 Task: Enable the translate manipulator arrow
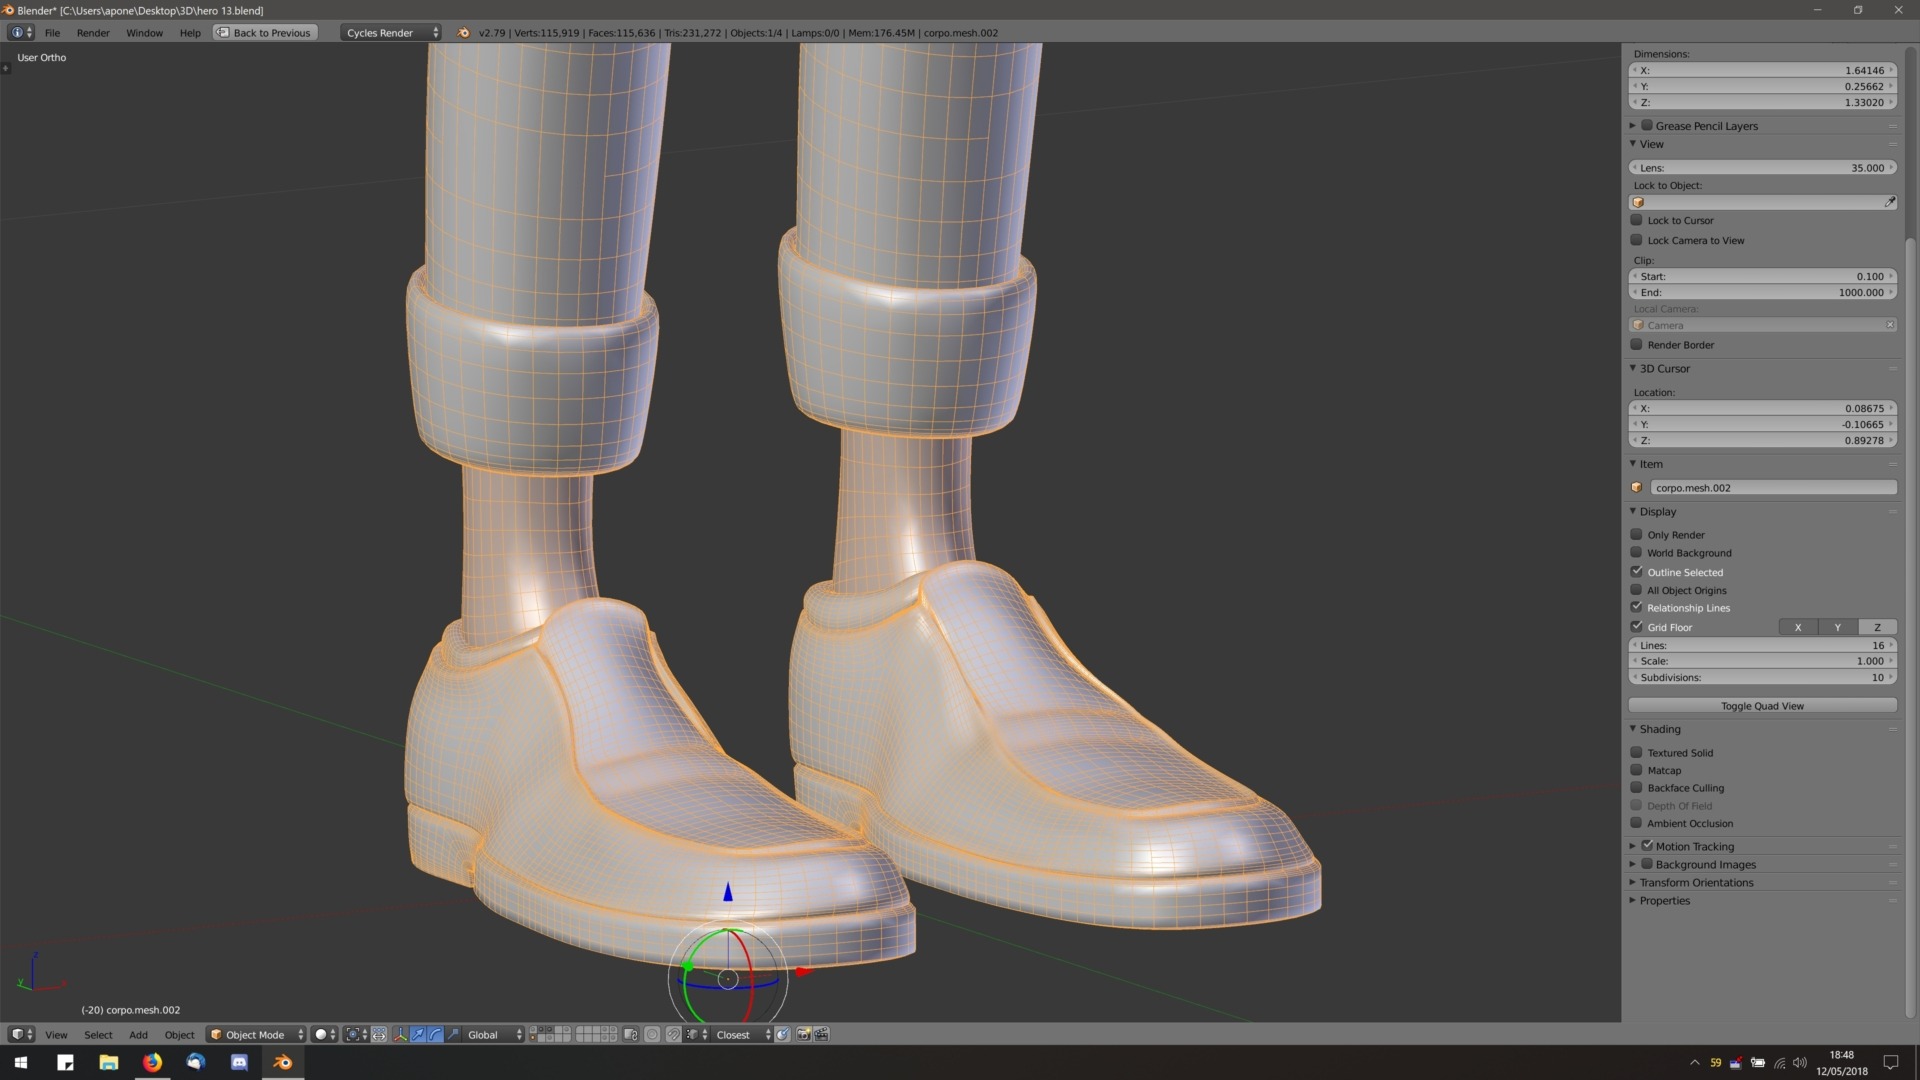click(x=418, y=1034)
